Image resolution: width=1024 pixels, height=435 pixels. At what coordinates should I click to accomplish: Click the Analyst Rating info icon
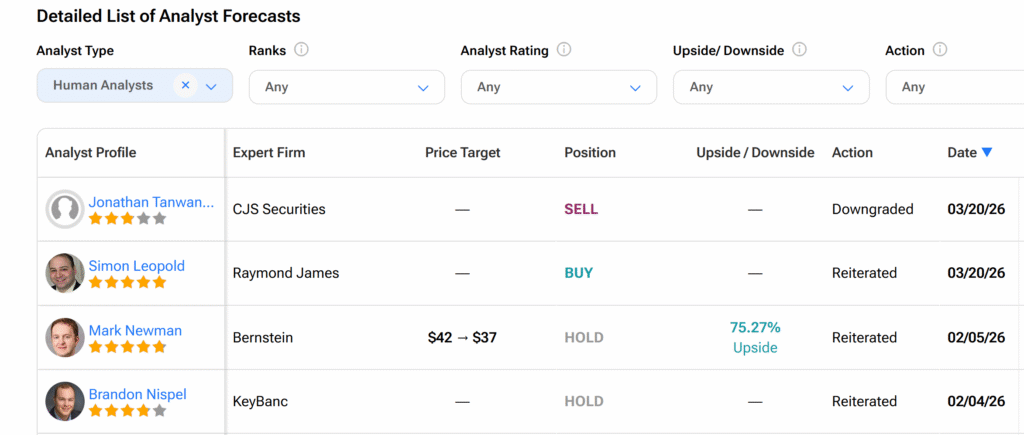click(564, 50)
